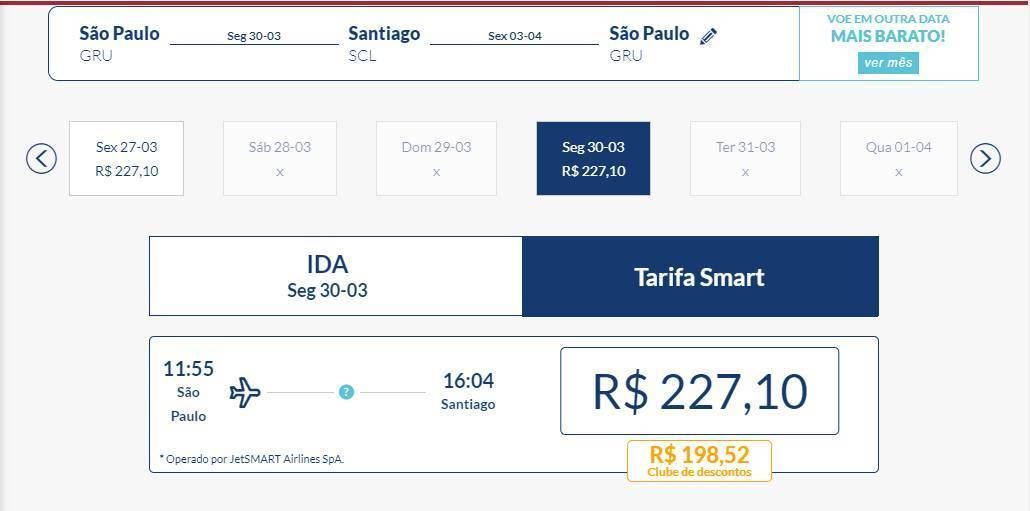The width and height of the screenshot is (1030, 511).
Task: Click the Tarifa Smart header
Action: [700, 277]
